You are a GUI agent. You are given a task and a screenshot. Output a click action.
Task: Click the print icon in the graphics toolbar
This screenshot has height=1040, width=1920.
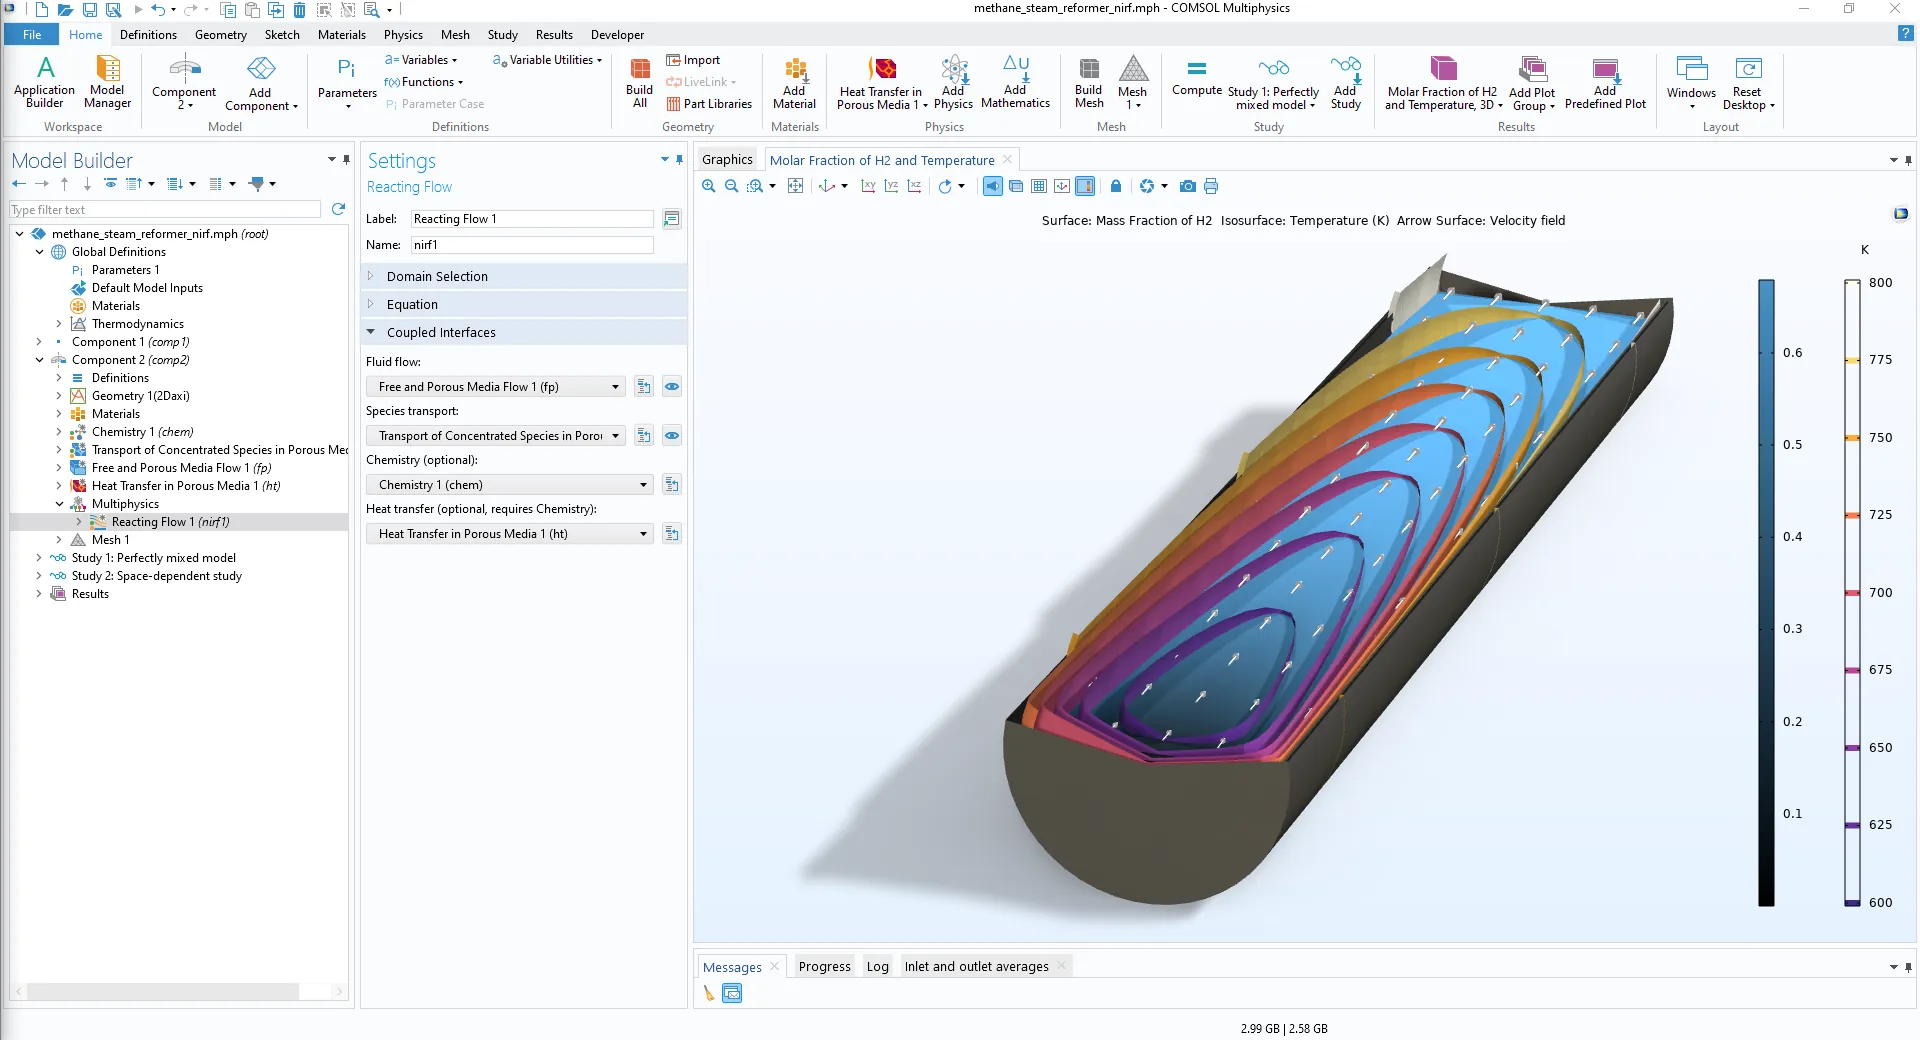click(x=1211, y=186)
